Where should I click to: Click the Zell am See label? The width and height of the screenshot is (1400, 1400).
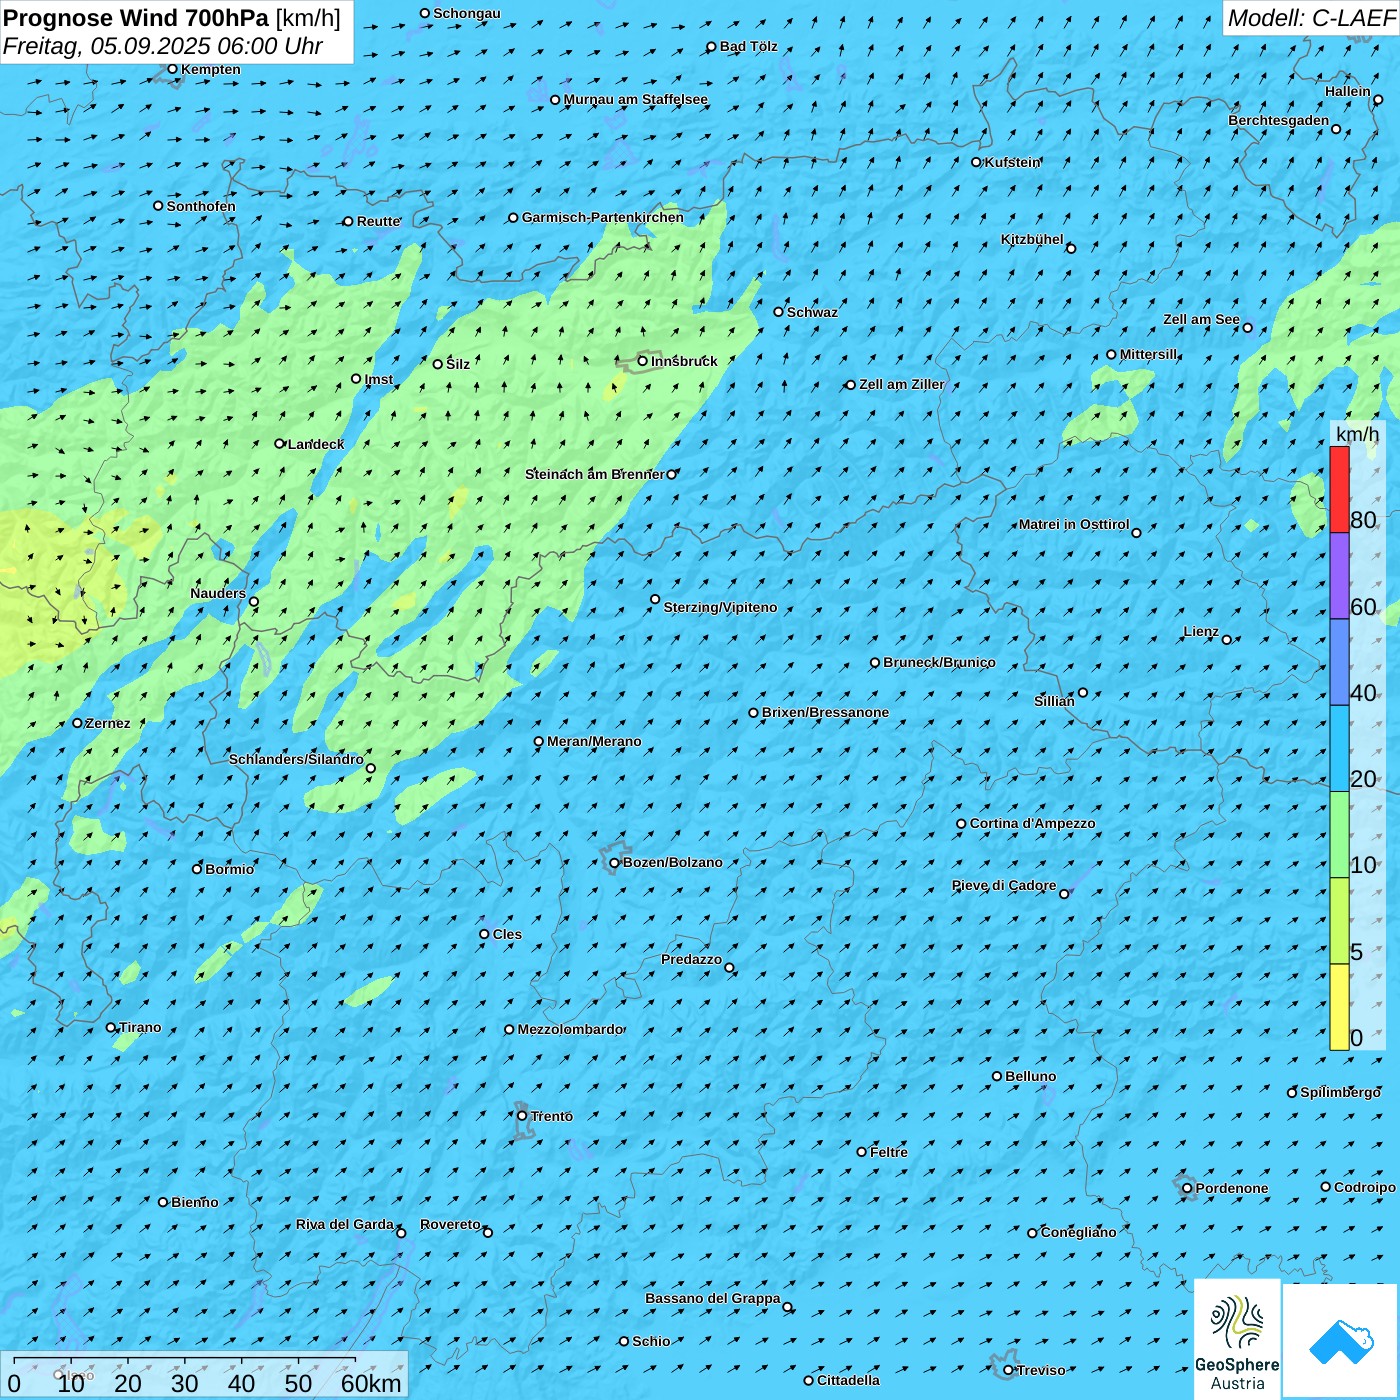[1201, 319]
